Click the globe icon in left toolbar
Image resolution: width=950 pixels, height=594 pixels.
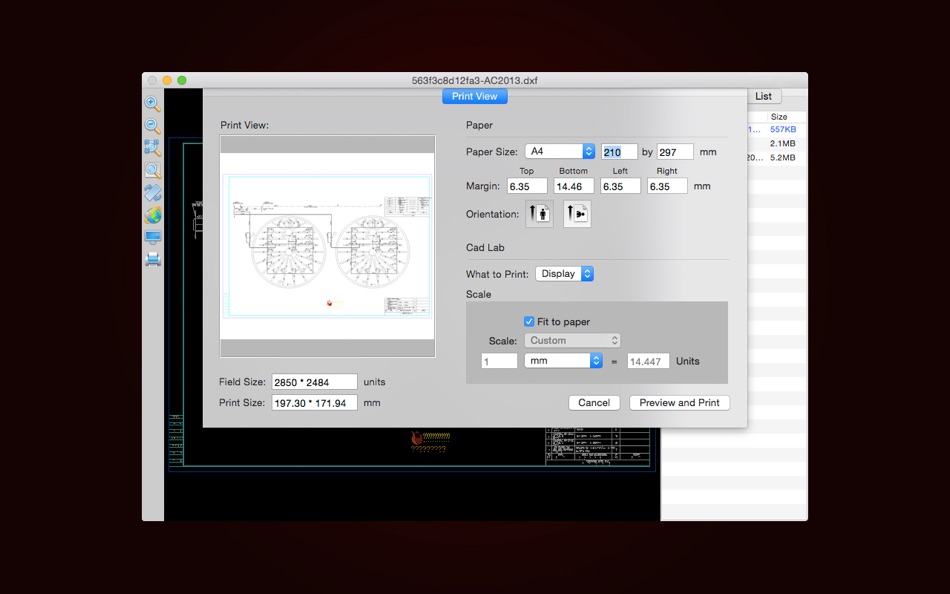click(152, 215)
